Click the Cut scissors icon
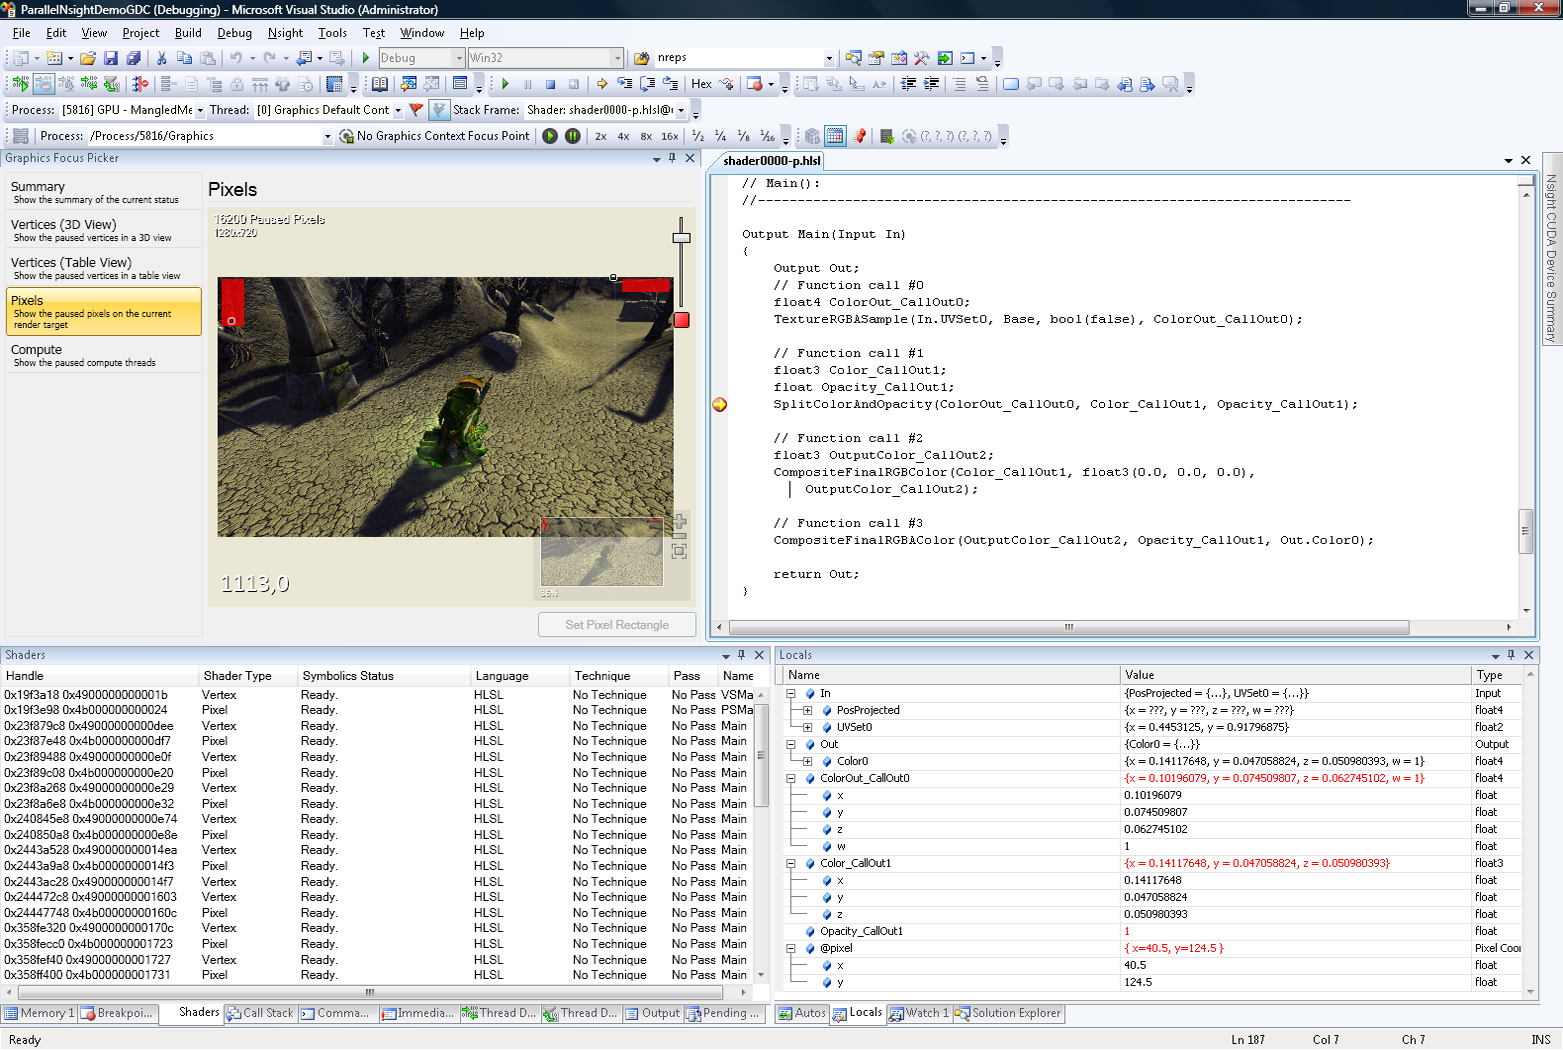Viewport: 1563px width, 1050px height. (x=161, y=58)
